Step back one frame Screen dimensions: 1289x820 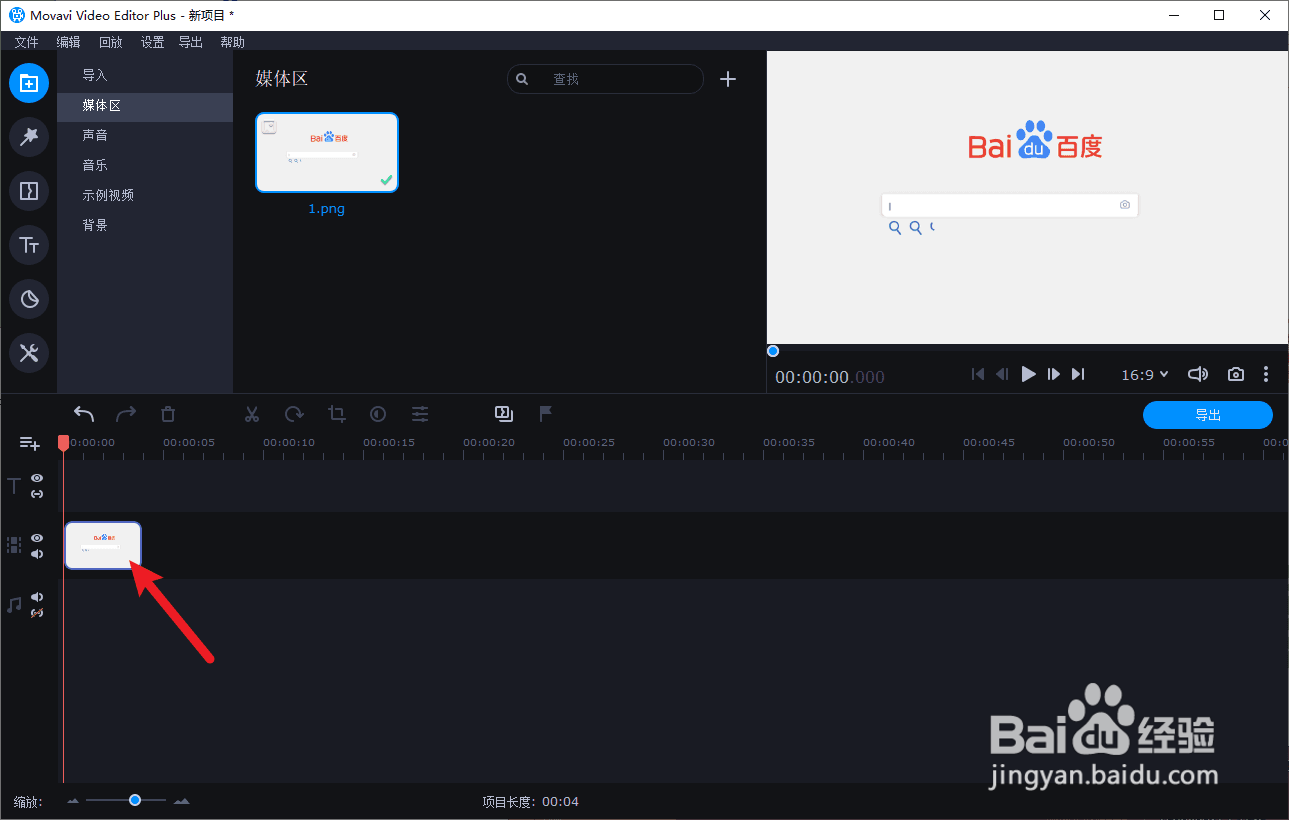point(1002,374)
